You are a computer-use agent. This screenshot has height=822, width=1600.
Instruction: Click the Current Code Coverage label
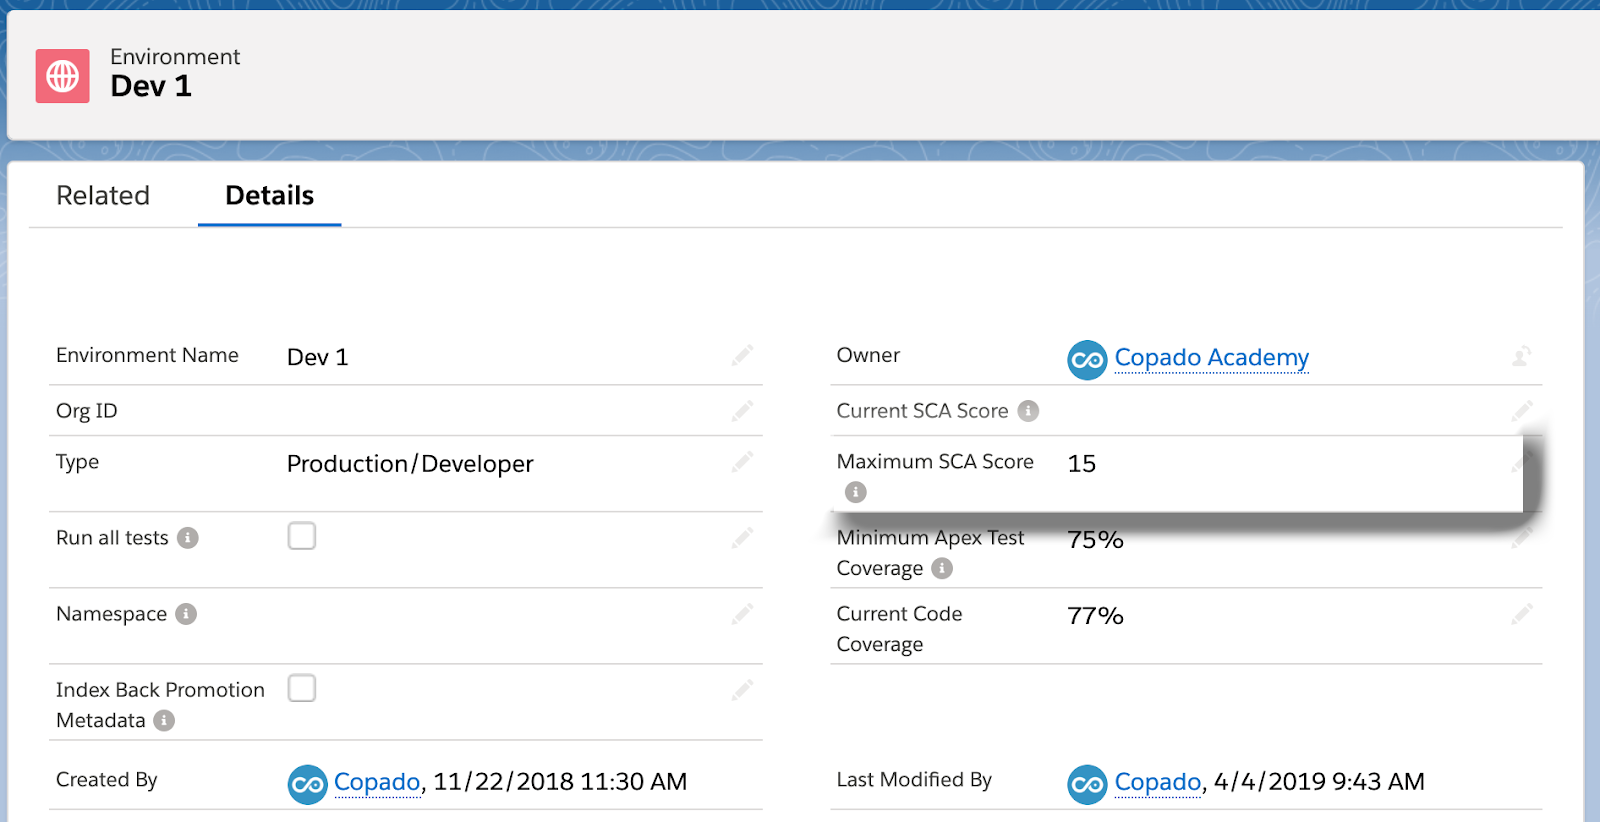pos(899,629)
